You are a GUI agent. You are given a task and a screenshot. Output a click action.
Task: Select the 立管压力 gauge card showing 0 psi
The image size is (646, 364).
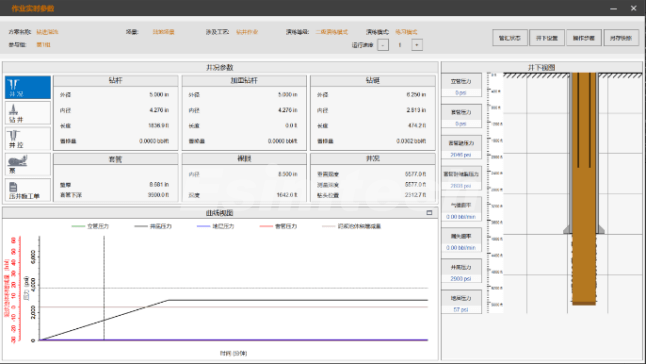461,85
